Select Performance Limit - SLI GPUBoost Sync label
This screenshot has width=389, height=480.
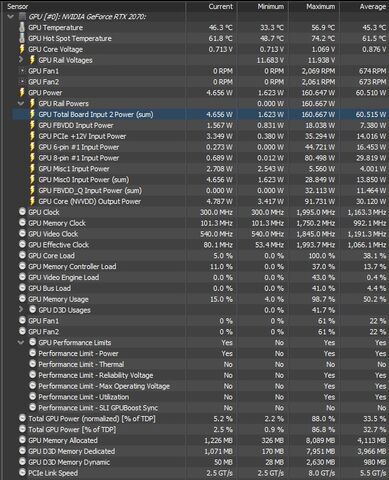pos(98,408)
